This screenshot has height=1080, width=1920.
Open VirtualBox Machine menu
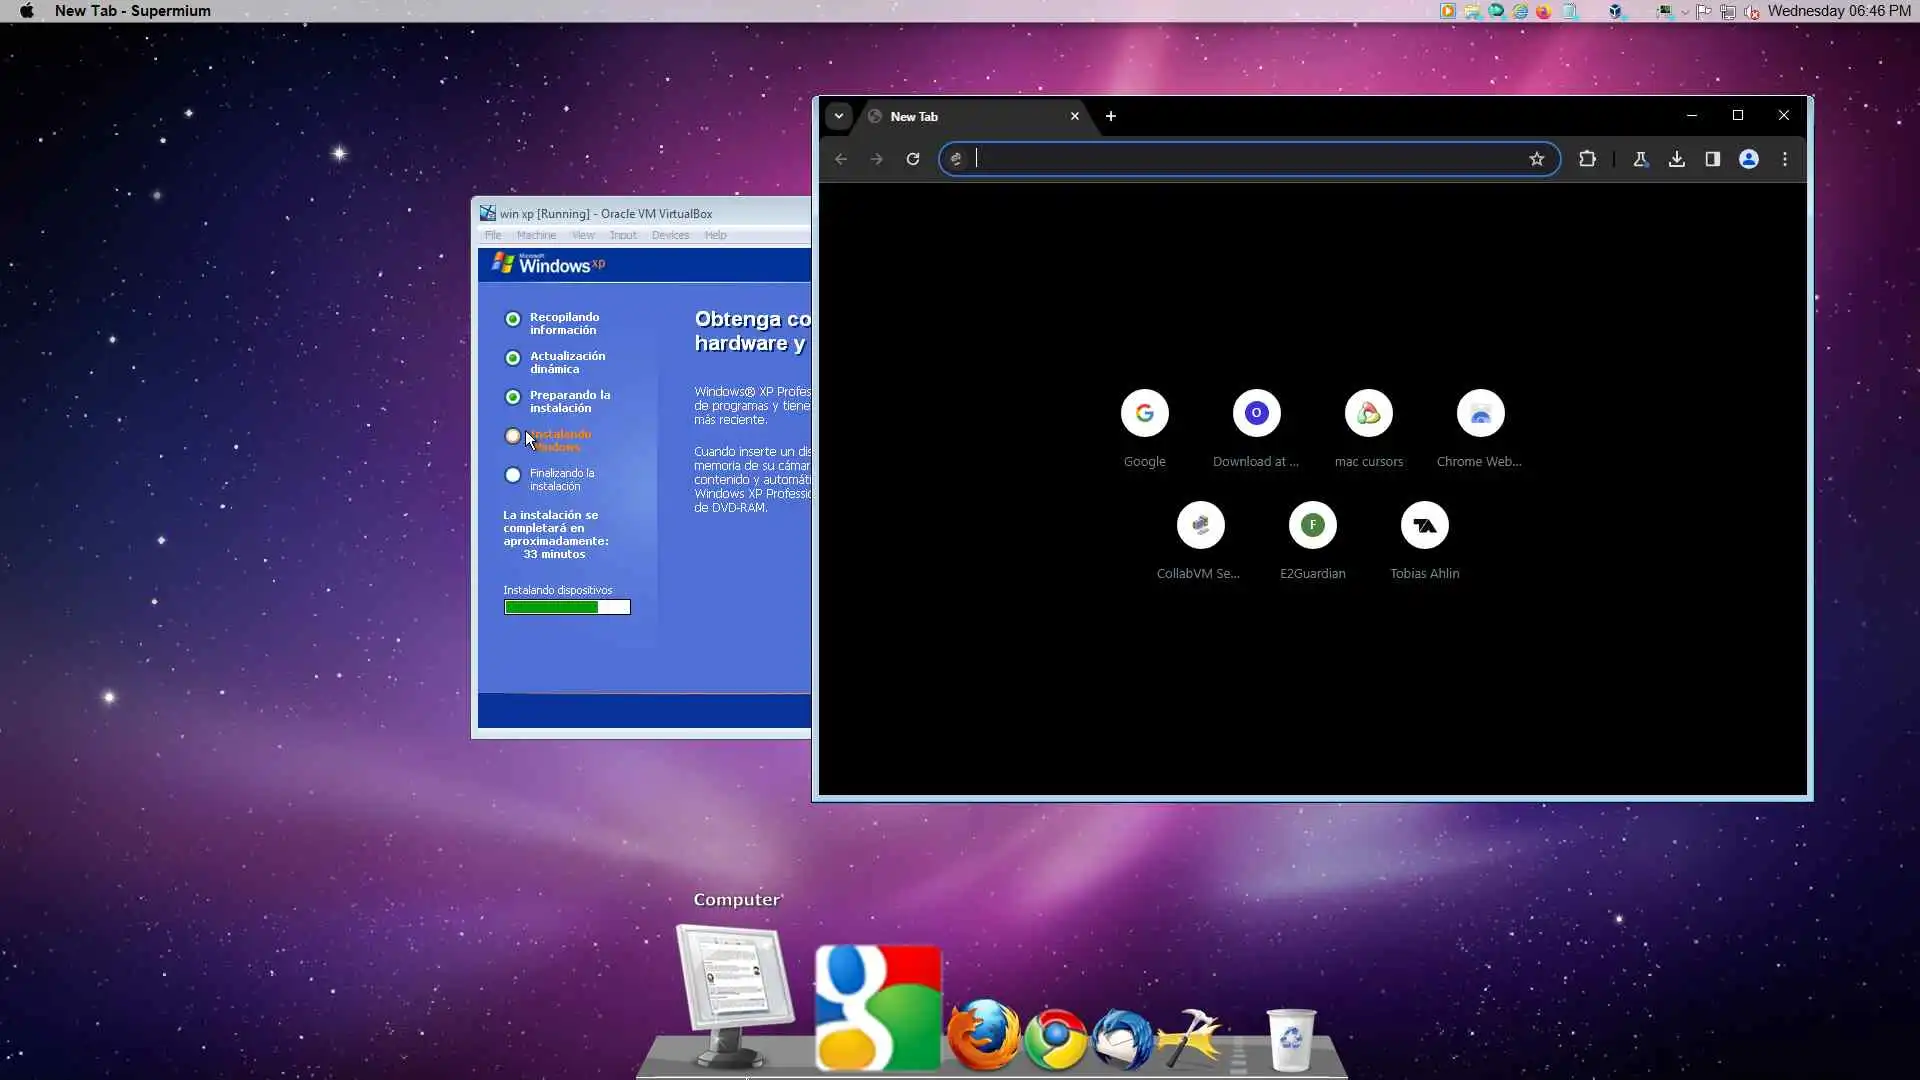tap(536, 235)
